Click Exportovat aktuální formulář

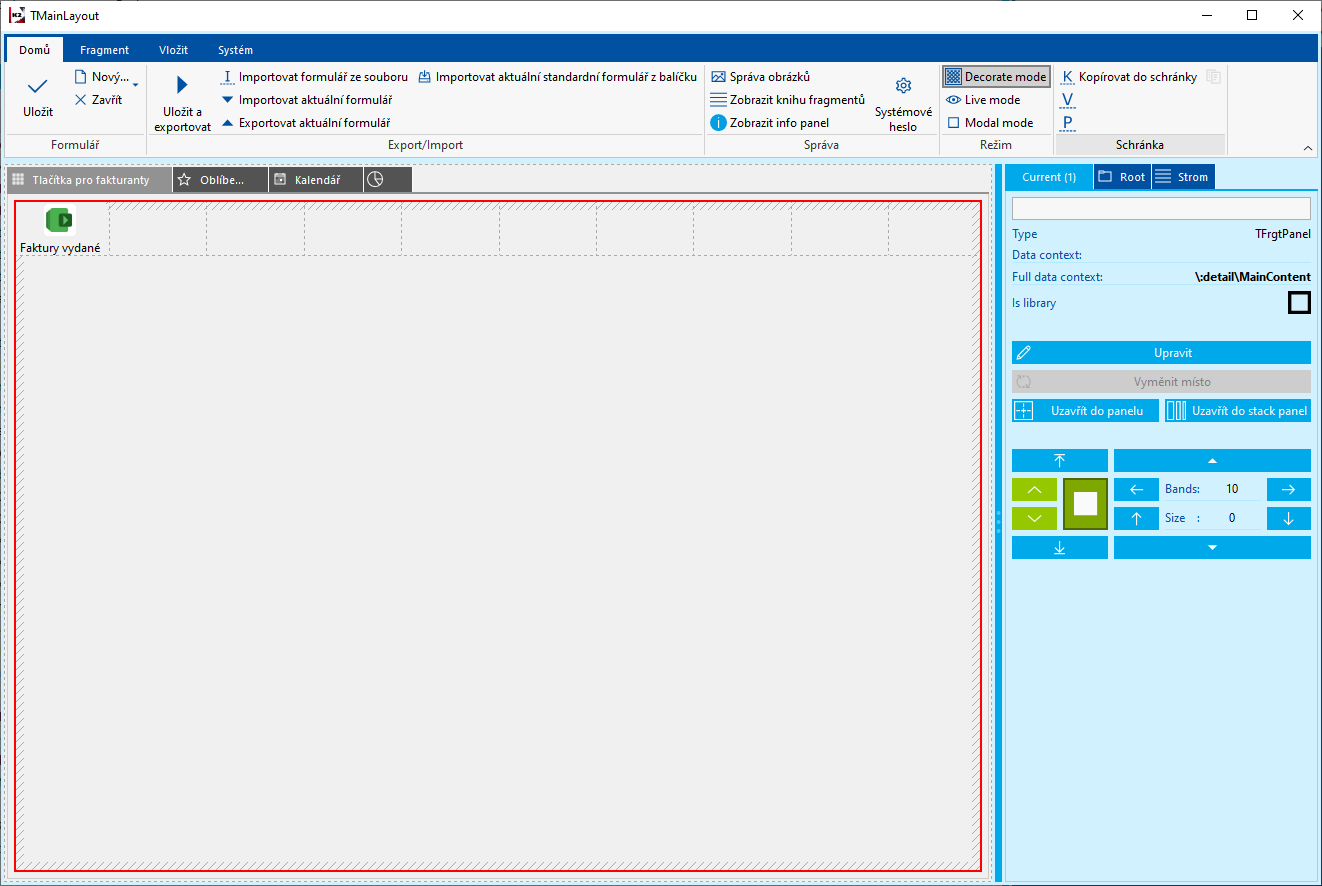[305, 123]
